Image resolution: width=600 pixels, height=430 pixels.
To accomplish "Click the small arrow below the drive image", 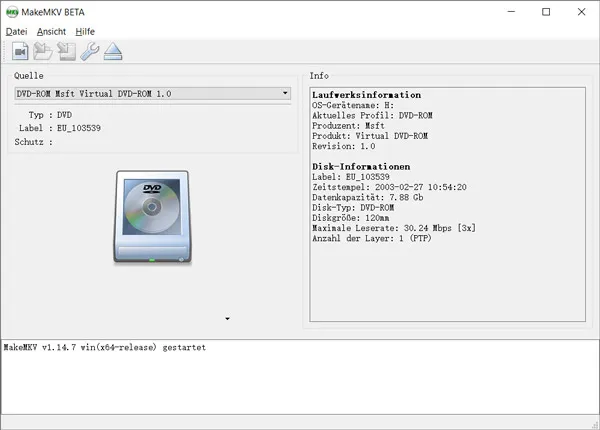I will pyautogui.click(x=228, y=319).
